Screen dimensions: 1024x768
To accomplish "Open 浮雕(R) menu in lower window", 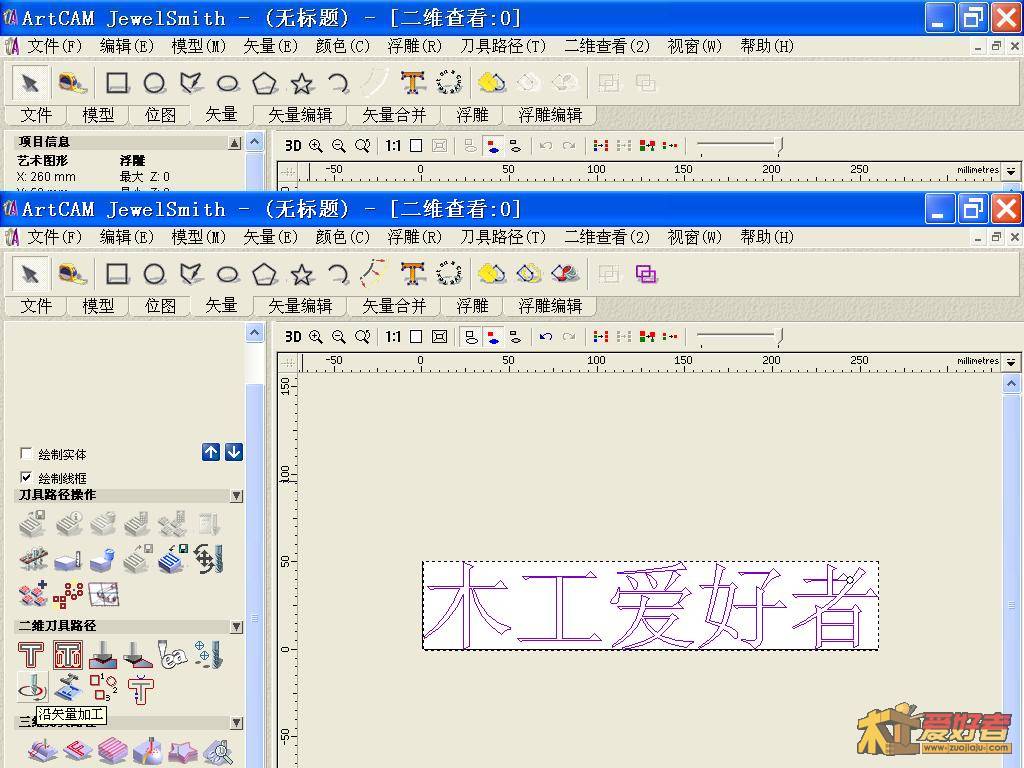I will (x=414, y=237).
